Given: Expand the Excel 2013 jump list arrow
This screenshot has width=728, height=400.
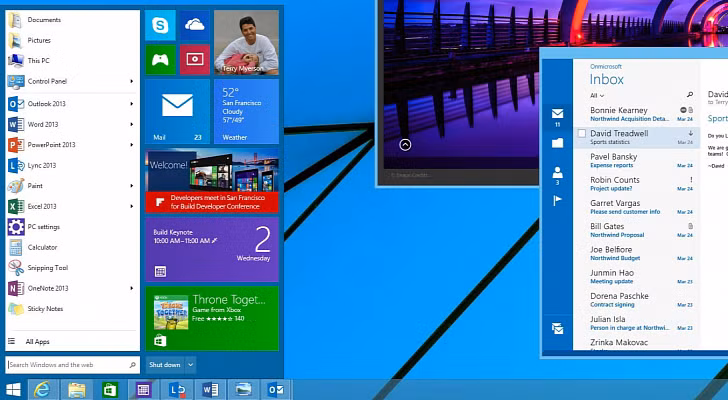Looking at the screenshot, I should point(131,206).
